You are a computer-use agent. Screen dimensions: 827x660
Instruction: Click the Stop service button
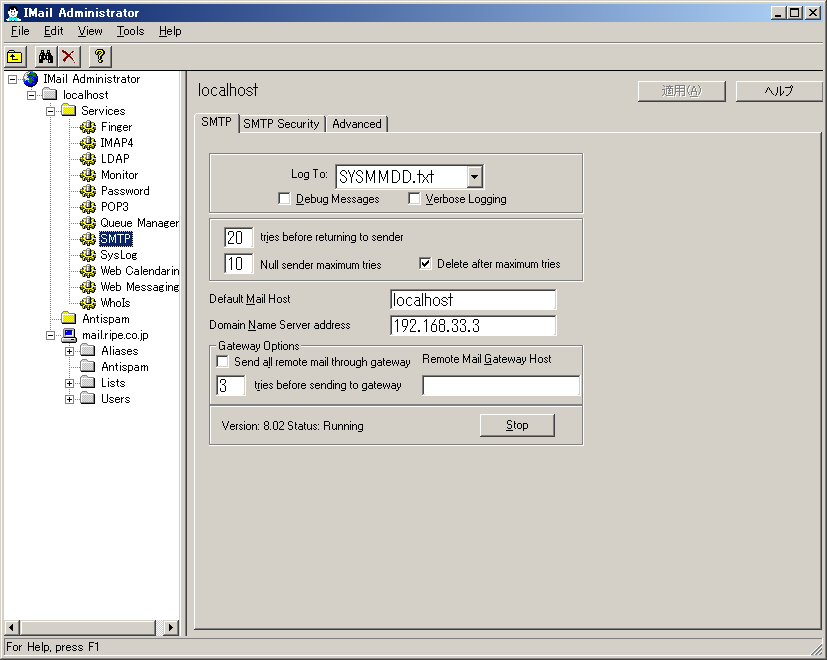coord(517,425)
